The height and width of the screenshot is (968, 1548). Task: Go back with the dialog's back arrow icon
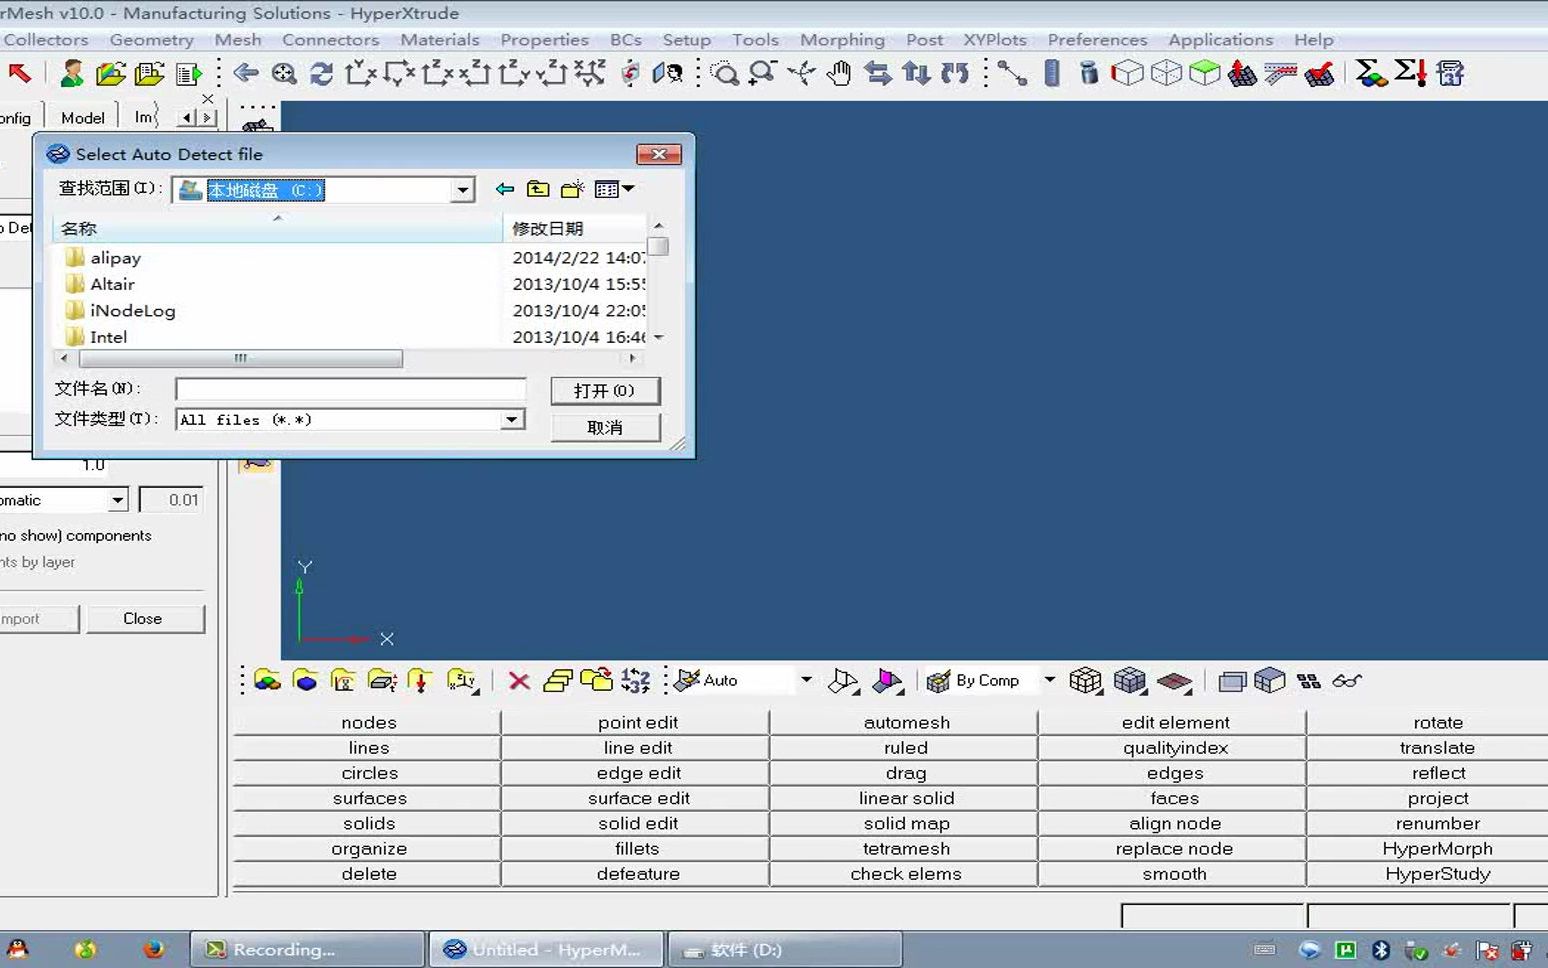coord(505,189)
